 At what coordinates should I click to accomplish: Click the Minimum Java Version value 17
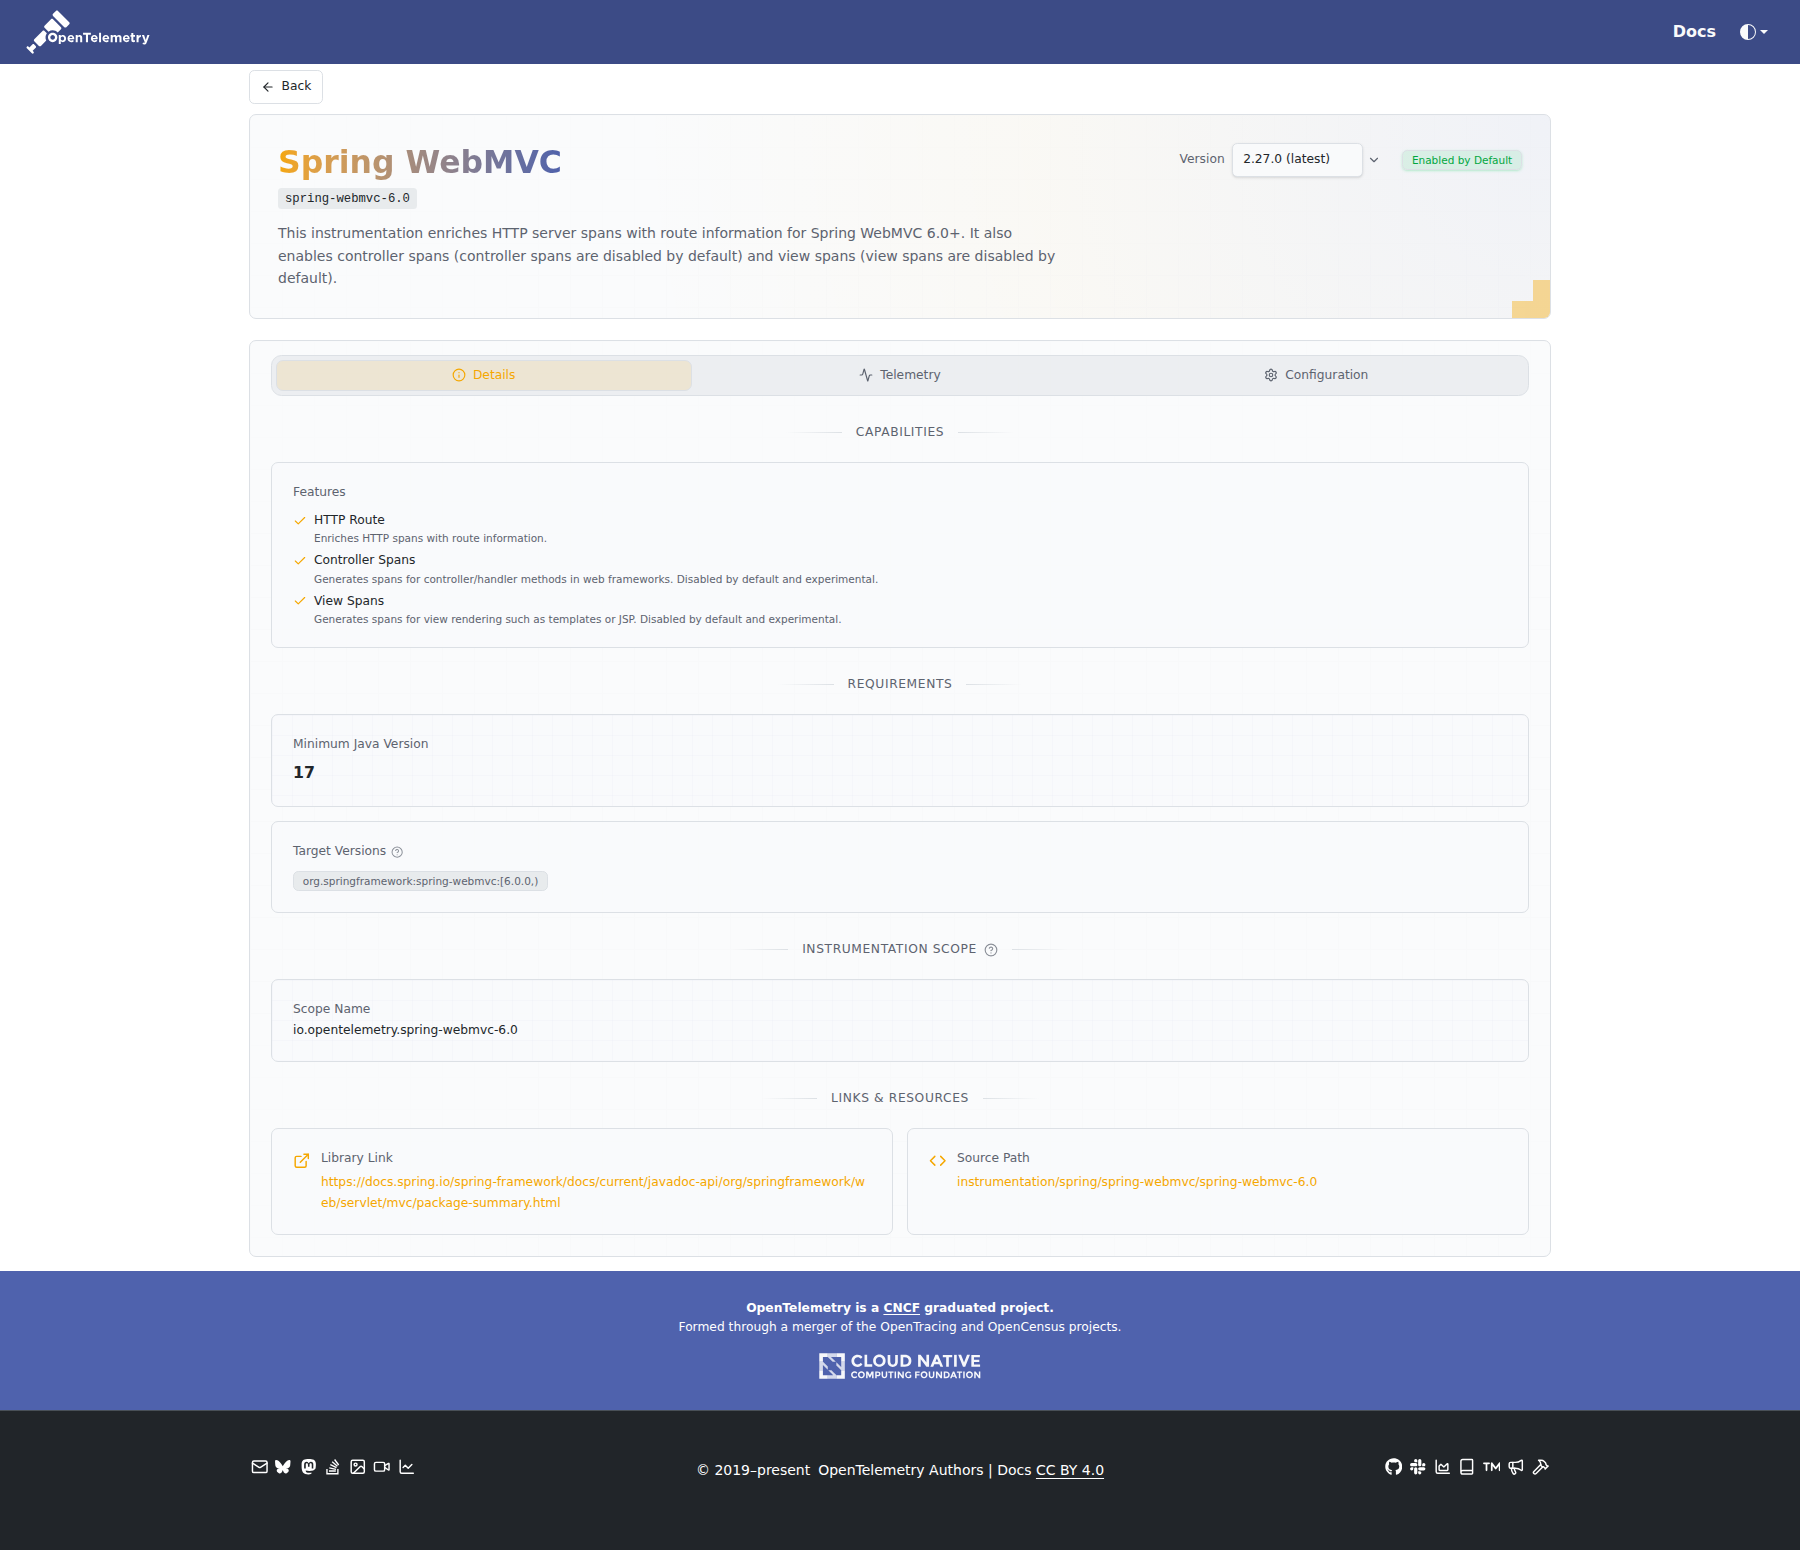(304, 772)
